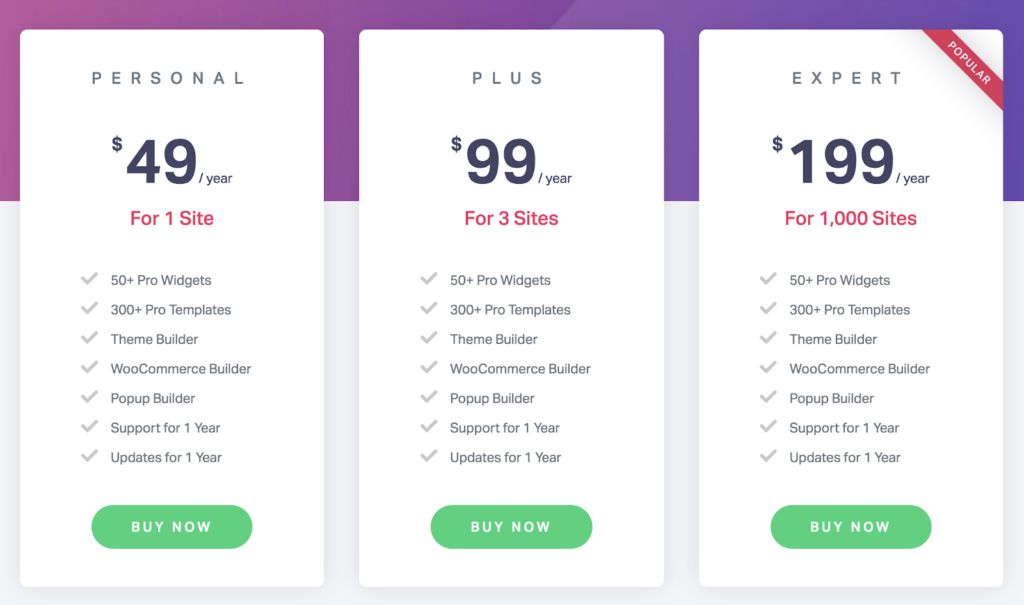Select the checkmark beside Plus's Popup Builder feature
The image size is (1024, 605).
coord(429,398)
